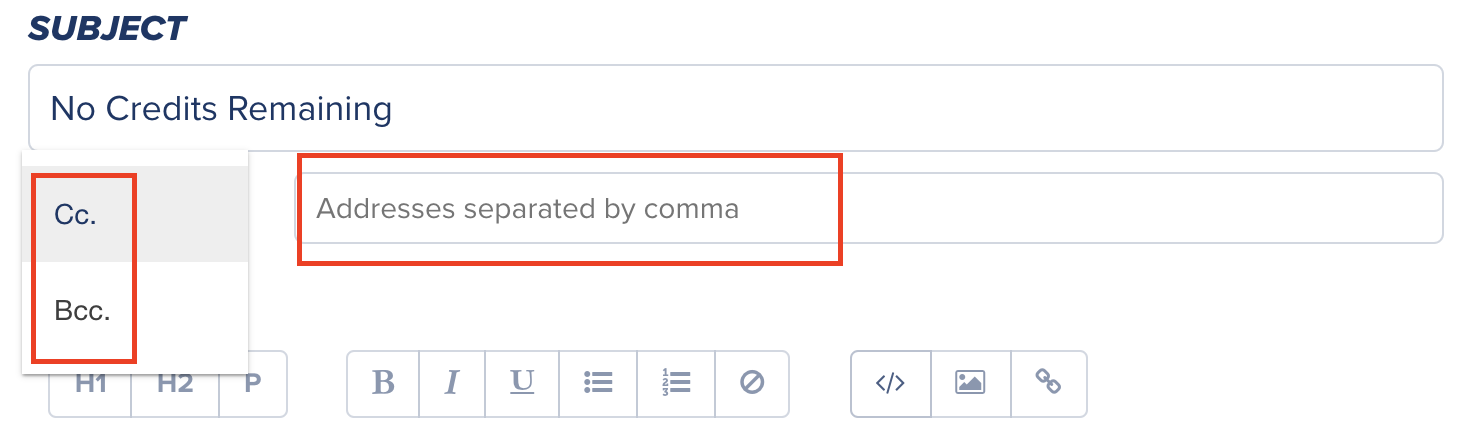This screenshot has width=1462, height=440.
Task: Insert a bulleted list
Action: [598, 383]
